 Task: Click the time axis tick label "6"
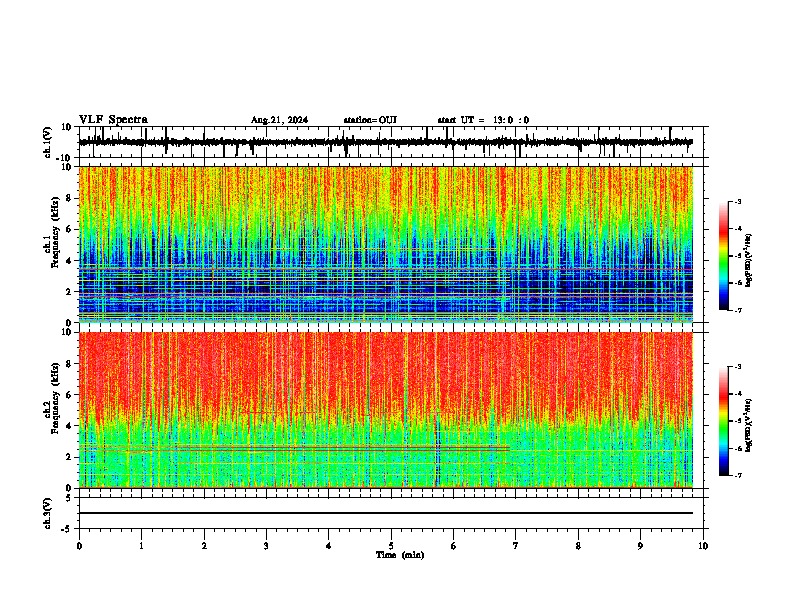(x=454, y=546)
